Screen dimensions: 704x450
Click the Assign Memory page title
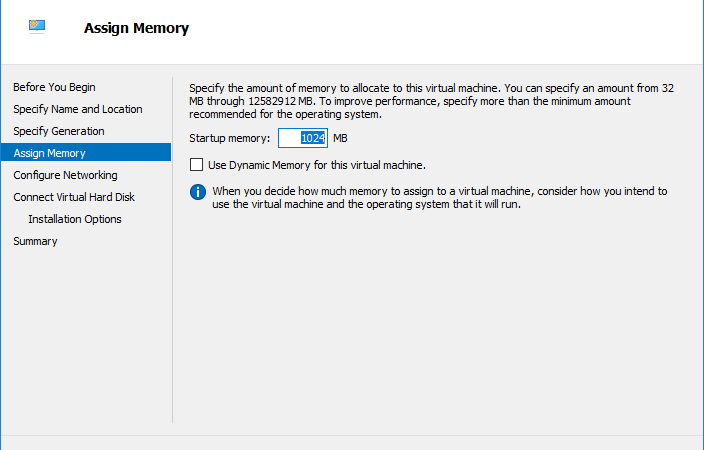click(x=136, y=28)
